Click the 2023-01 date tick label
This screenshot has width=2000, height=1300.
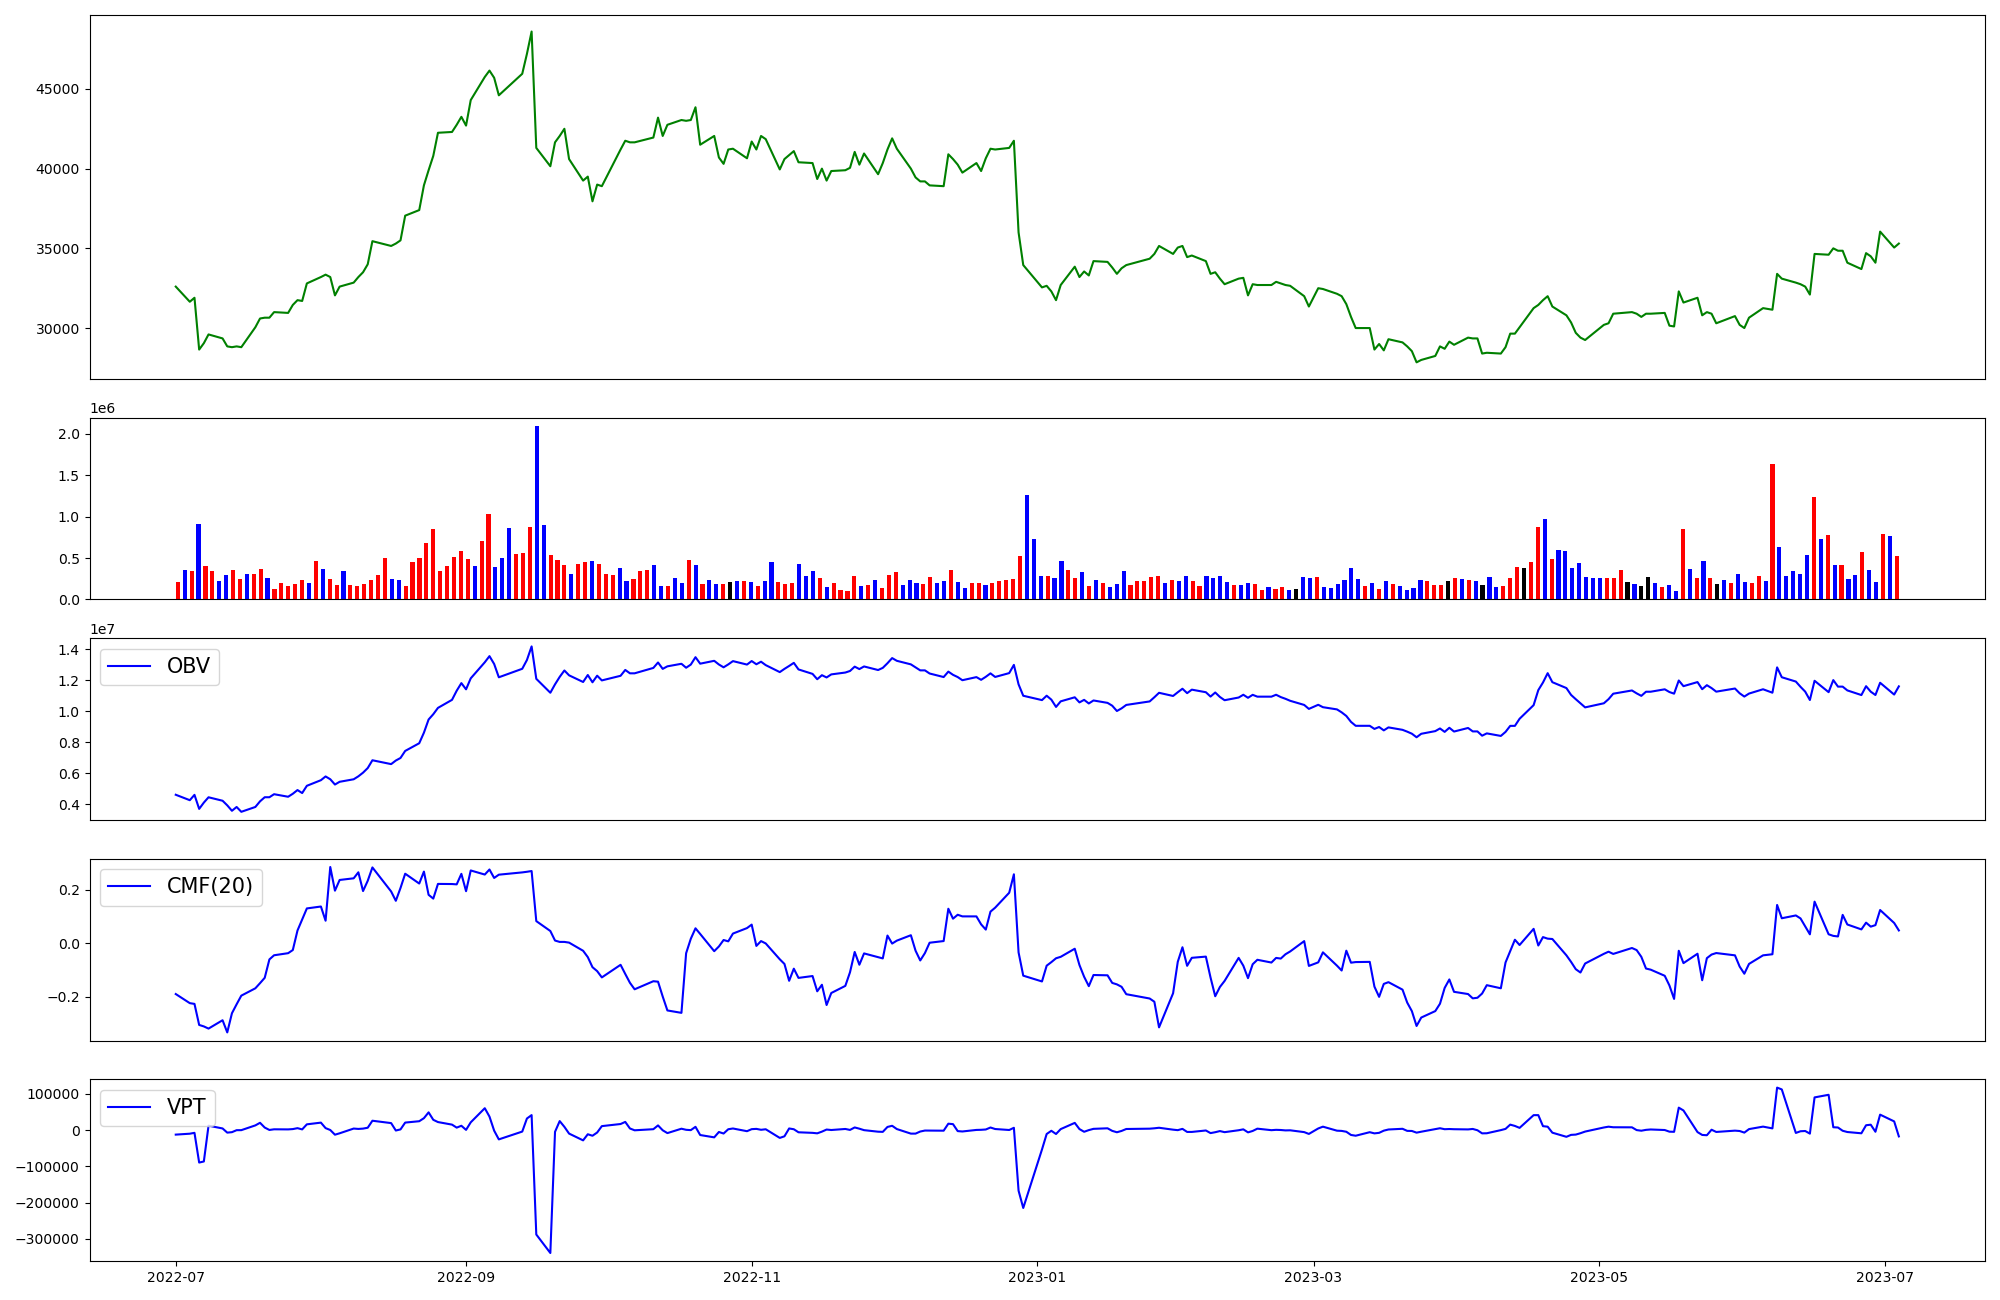(1037, 1277)
